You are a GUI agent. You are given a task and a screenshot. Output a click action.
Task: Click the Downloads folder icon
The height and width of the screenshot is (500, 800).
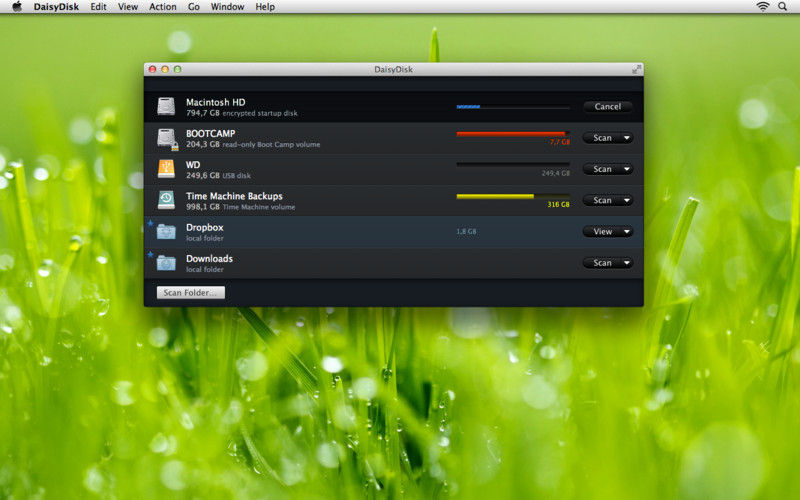click(166, 263)
